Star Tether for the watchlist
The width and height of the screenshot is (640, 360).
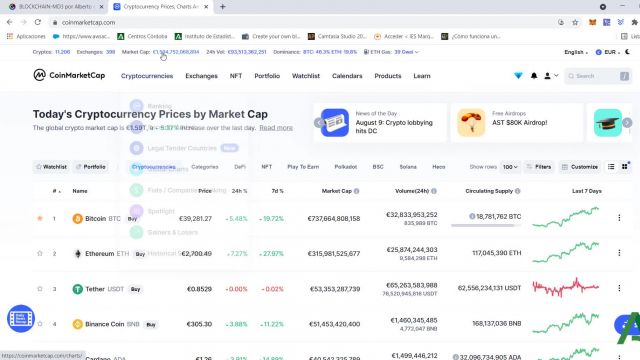40,289
